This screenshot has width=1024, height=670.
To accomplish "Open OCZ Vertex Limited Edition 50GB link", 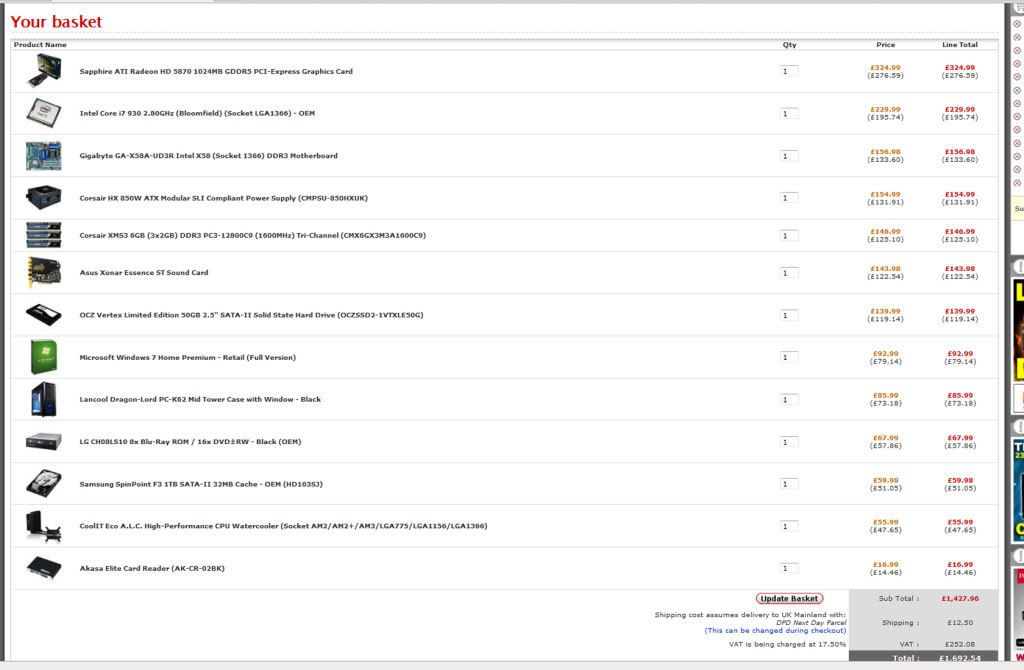I will click(x=251, y=315).
